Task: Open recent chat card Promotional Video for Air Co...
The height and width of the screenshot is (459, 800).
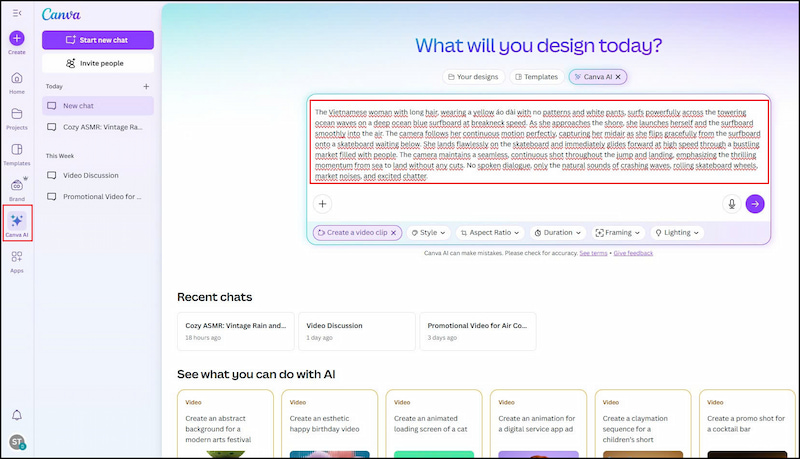Action: [x=478, y=332]
